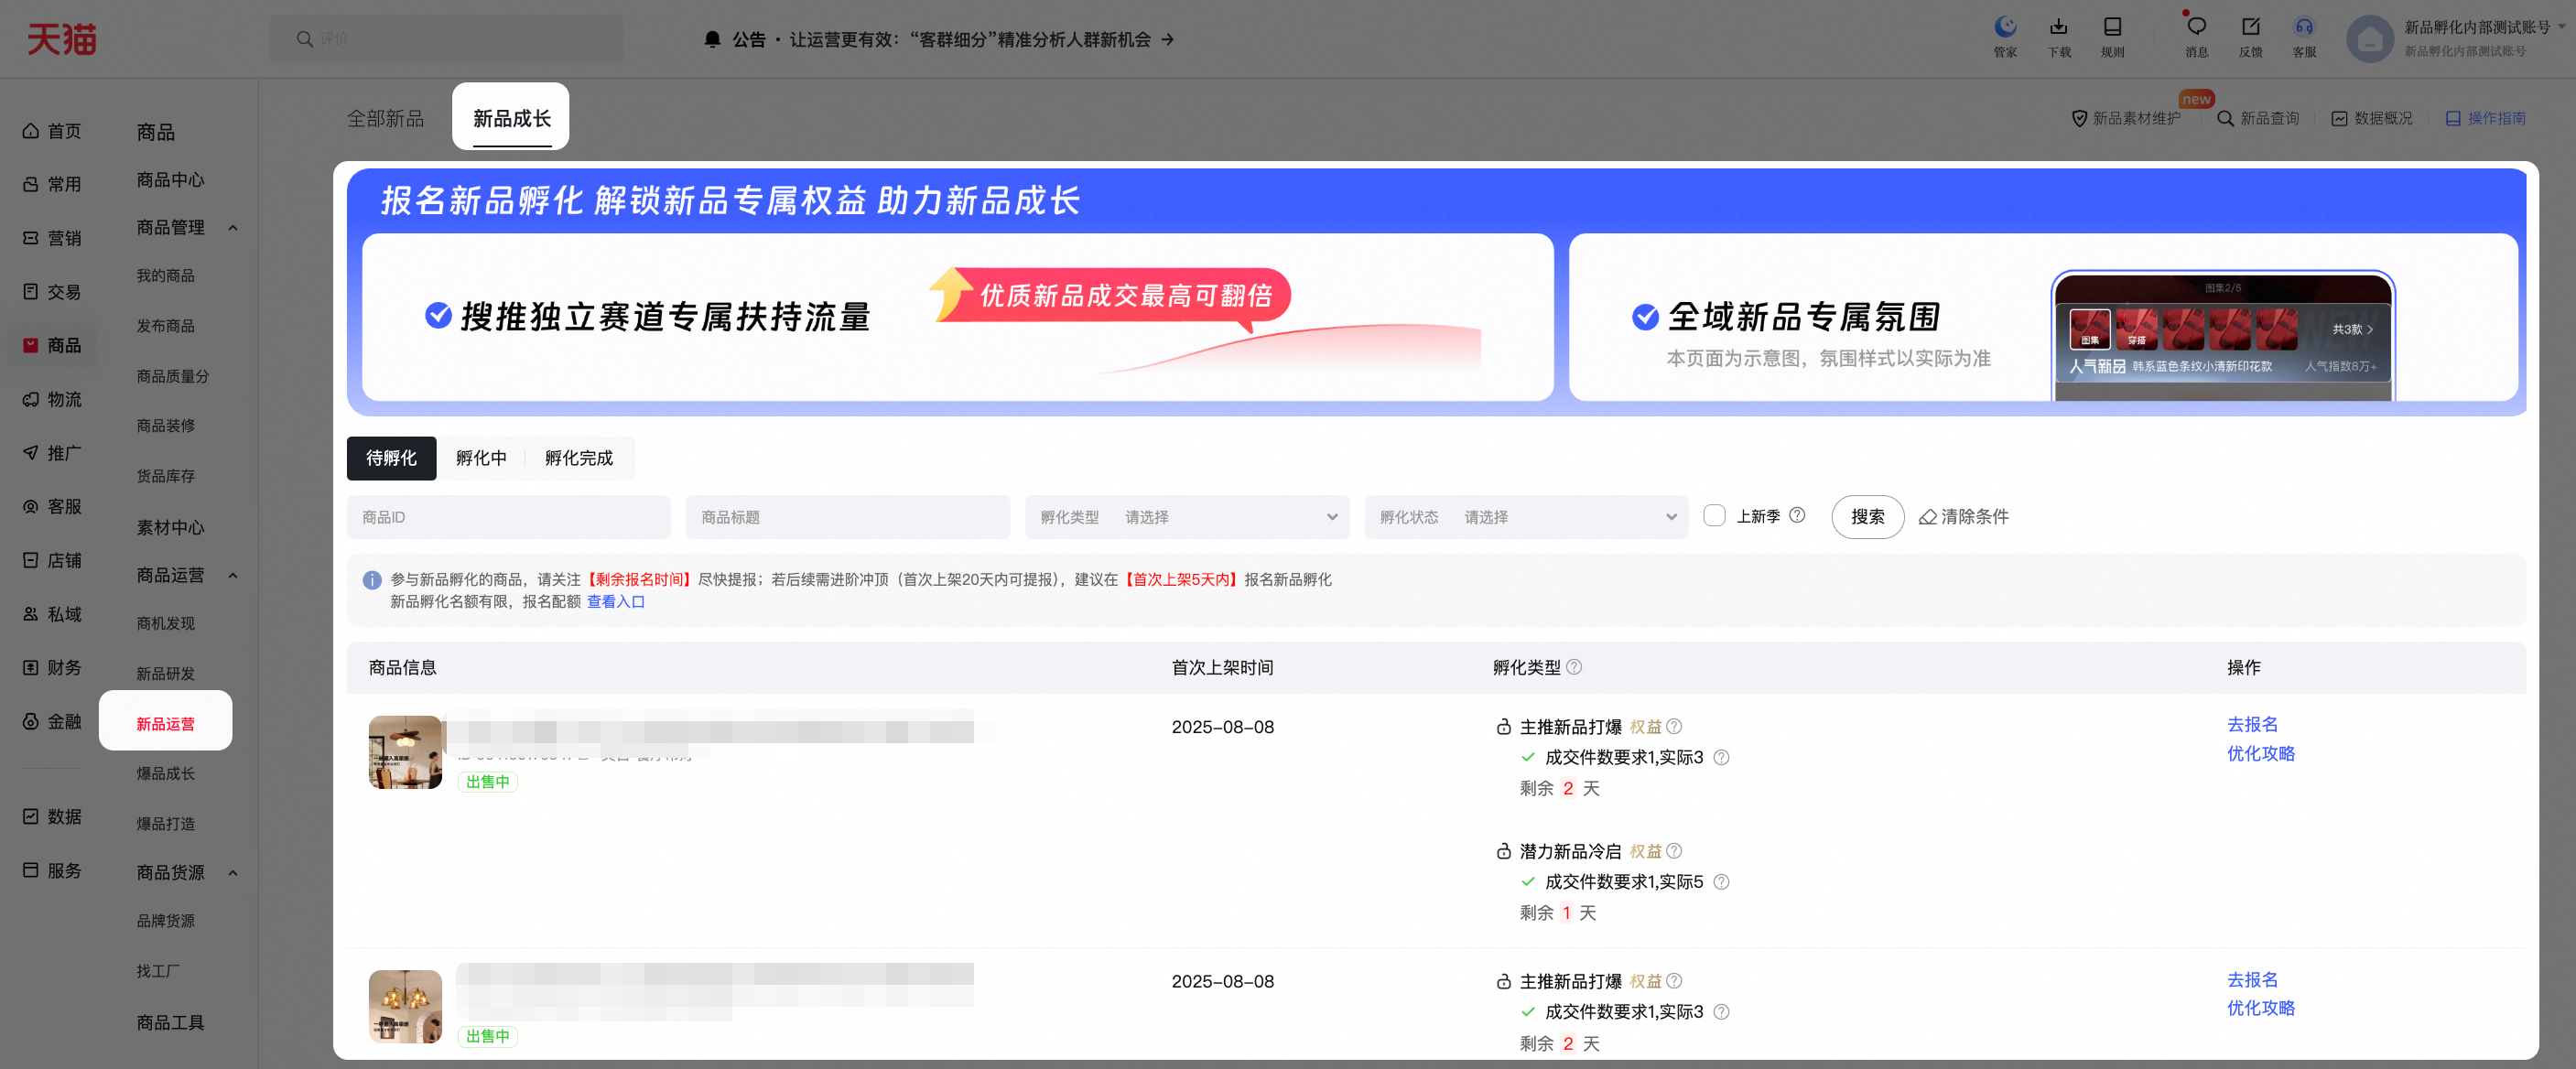Image resolution: width=2576 pixels, height=1069 pixels.
Task: Open 交易 in the left sidebar
Action: pos(52,292)
